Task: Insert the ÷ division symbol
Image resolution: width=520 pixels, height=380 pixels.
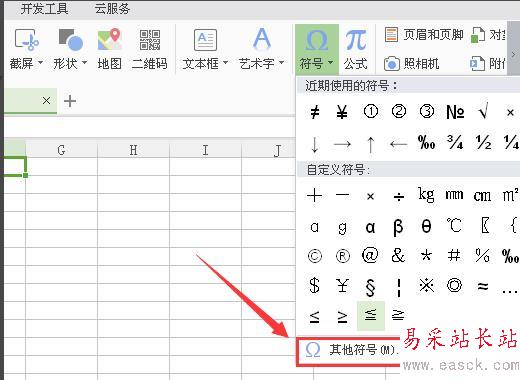Action: (x=399, y=197)
